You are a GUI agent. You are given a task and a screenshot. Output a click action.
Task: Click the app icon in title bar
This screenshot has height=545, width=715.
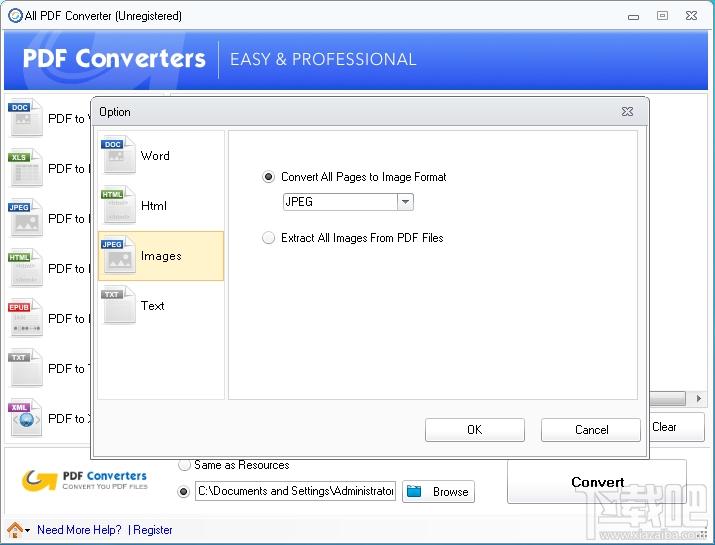coord(15,16)
